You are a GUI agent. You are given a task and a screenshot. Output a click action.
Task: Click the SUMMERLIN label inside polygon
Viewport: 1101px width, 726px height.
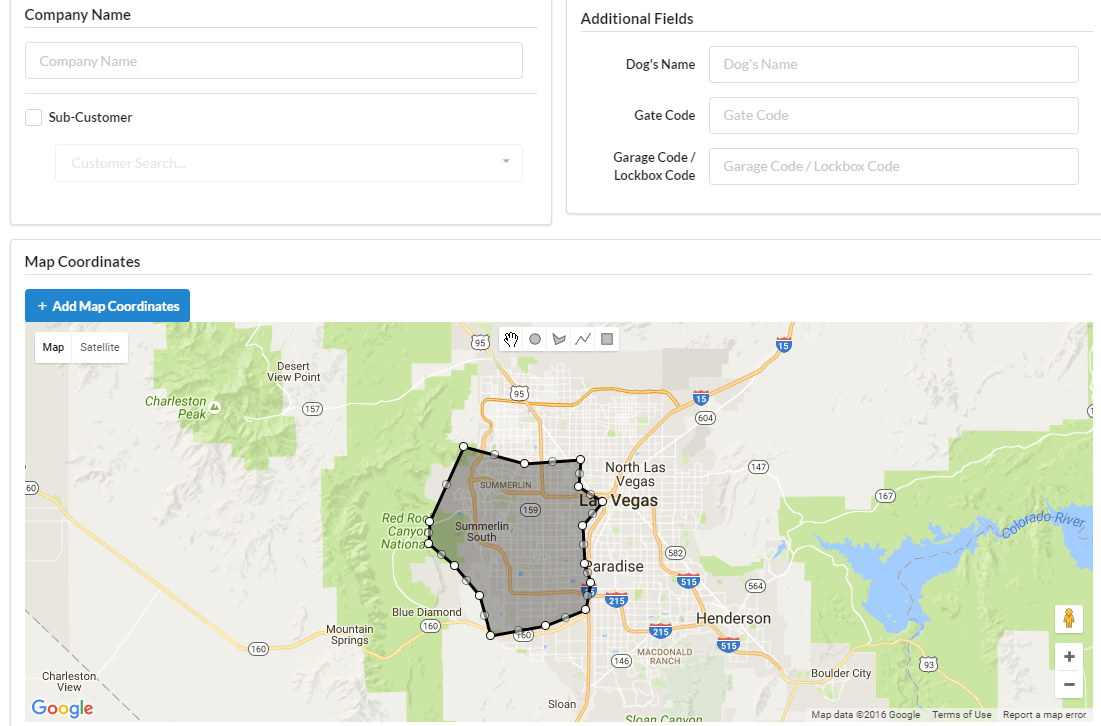(x=506, y=485)
